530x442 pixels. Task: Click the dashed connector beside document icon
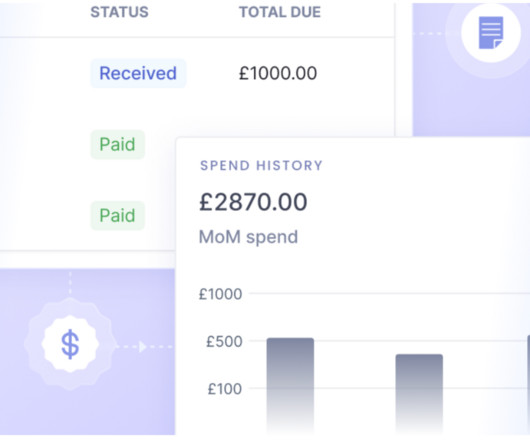tap(429, 33)
